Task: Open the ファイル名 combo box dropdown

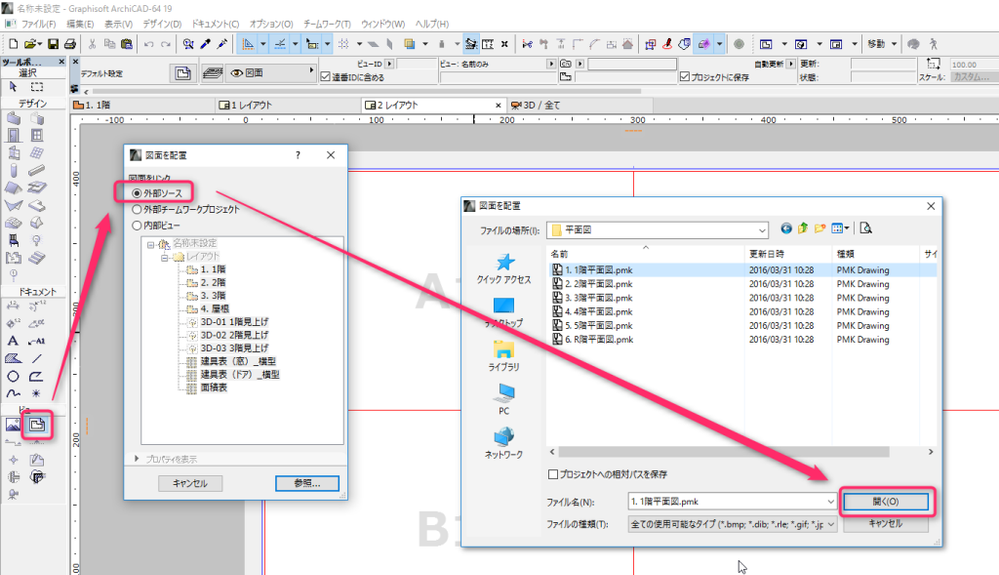Action: point(830,502)
